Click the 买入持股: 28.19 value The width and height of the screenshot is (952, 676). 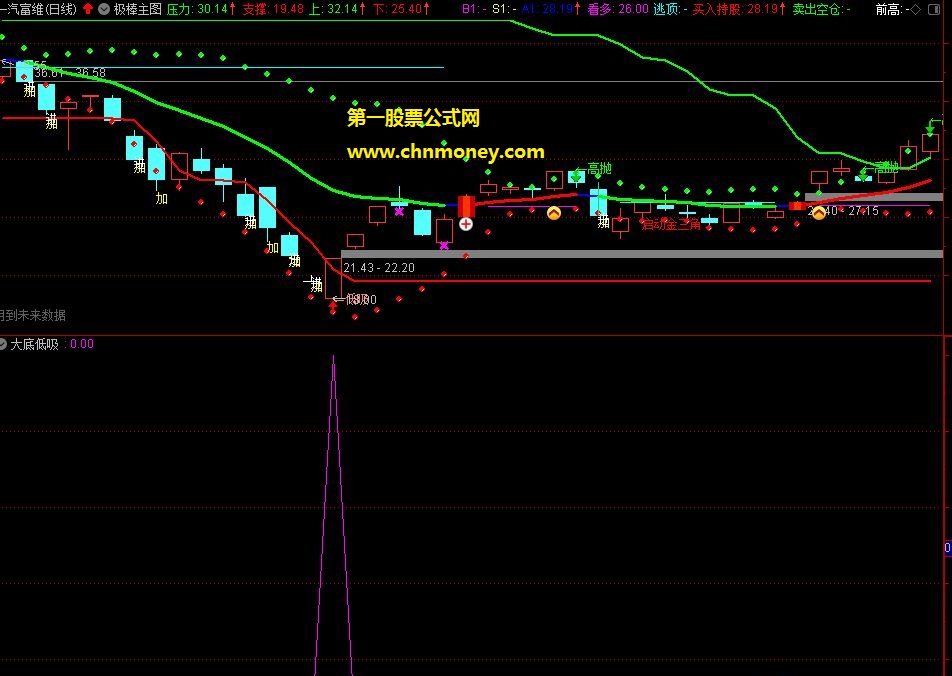739,9
